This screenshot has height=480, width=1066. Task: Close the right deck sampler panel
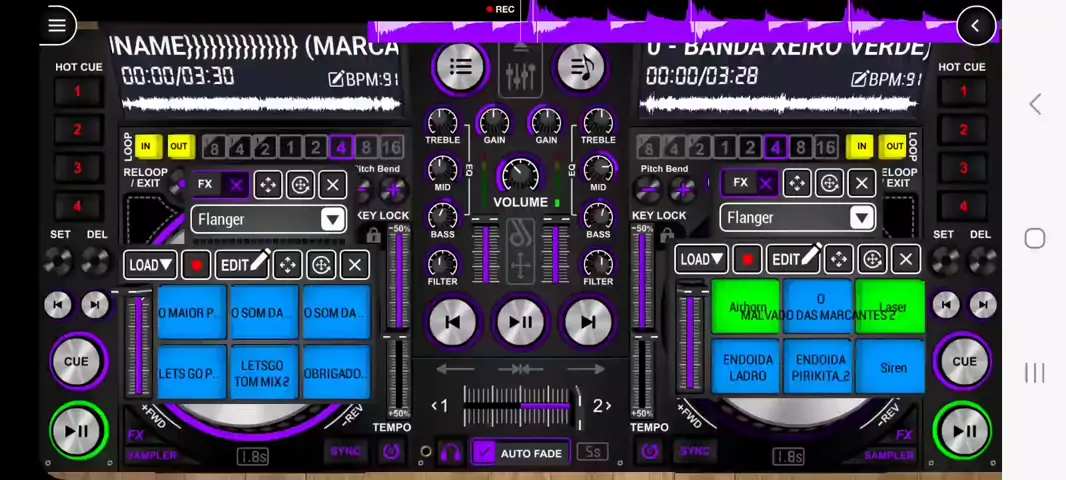coord(905,260)
